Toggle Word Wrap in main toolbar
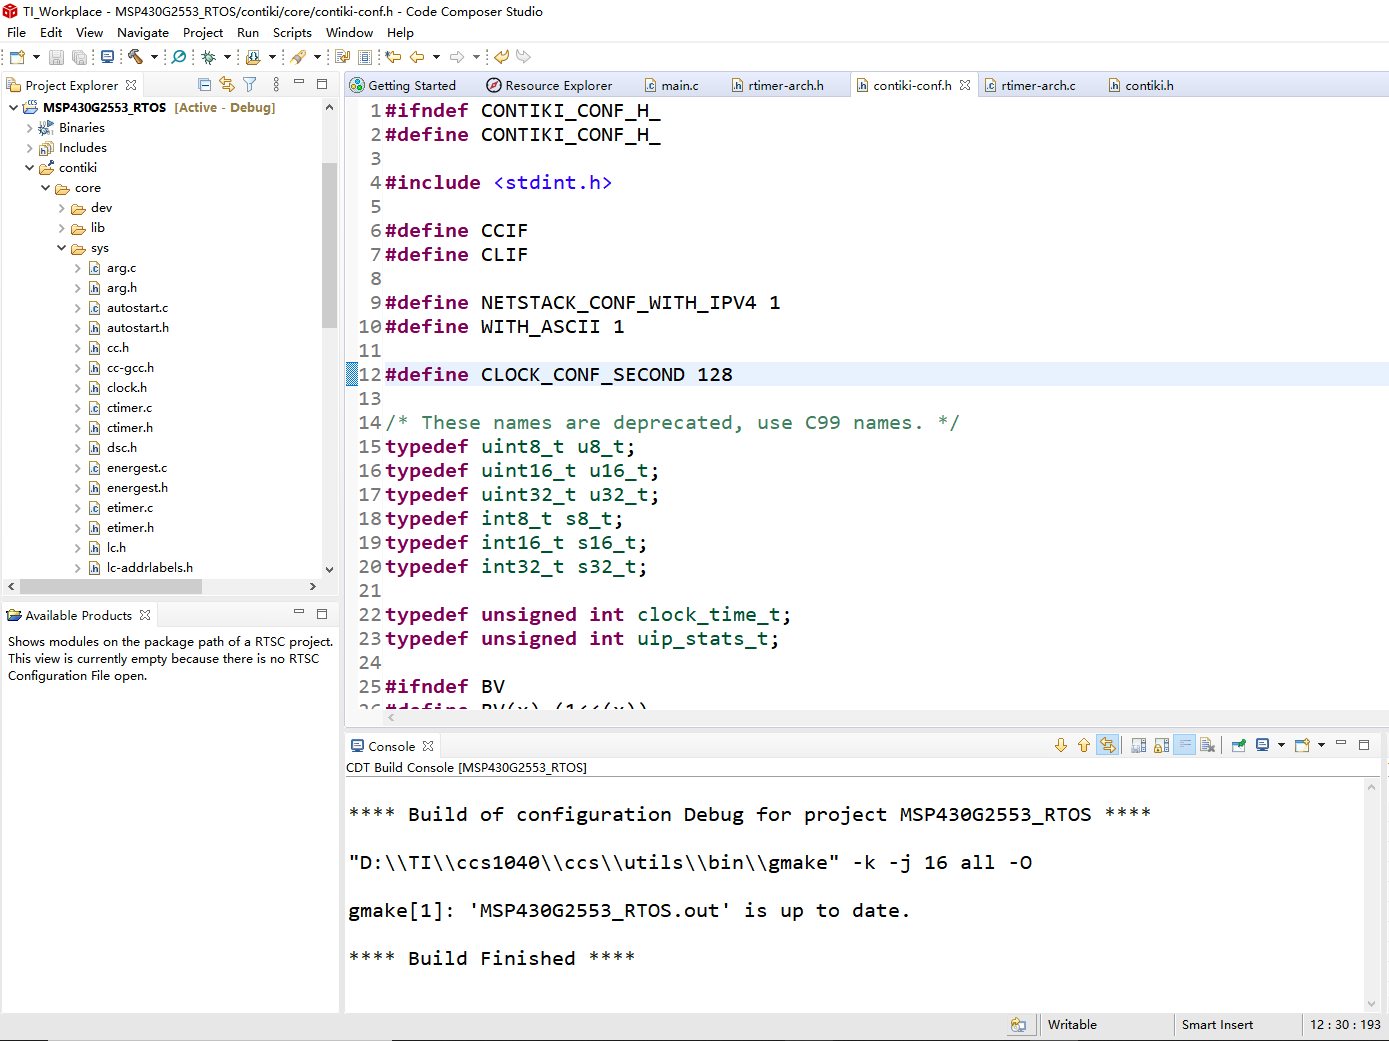This screenshot has height=1041, width=1389. click(x=342, y=57)
